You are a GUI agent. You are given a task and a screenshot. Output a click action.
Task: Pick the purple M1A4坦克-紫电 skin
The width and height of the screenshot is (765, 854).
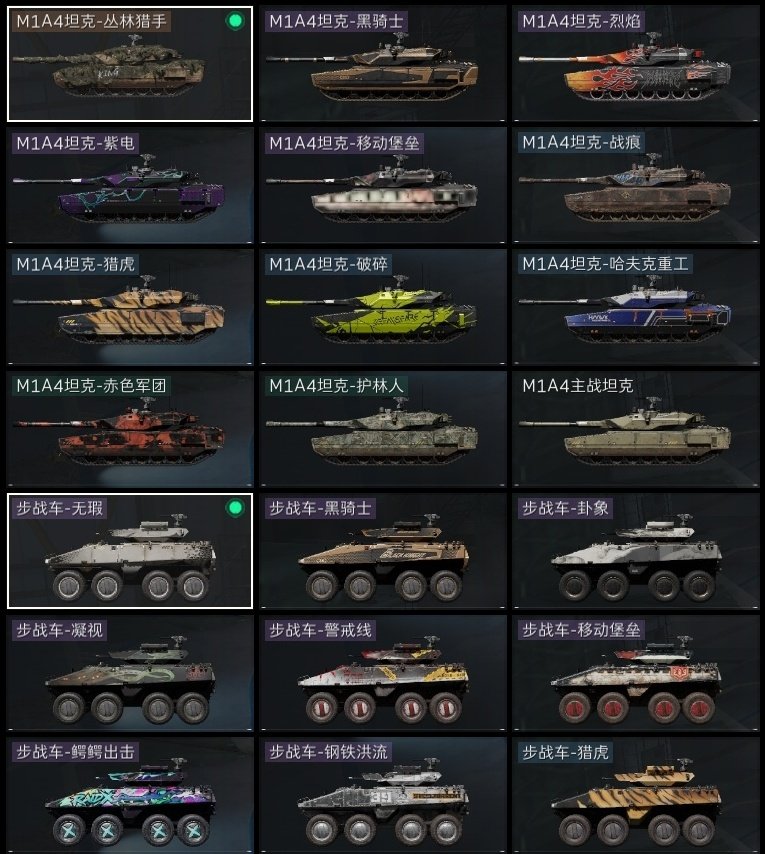pos(130,185)
